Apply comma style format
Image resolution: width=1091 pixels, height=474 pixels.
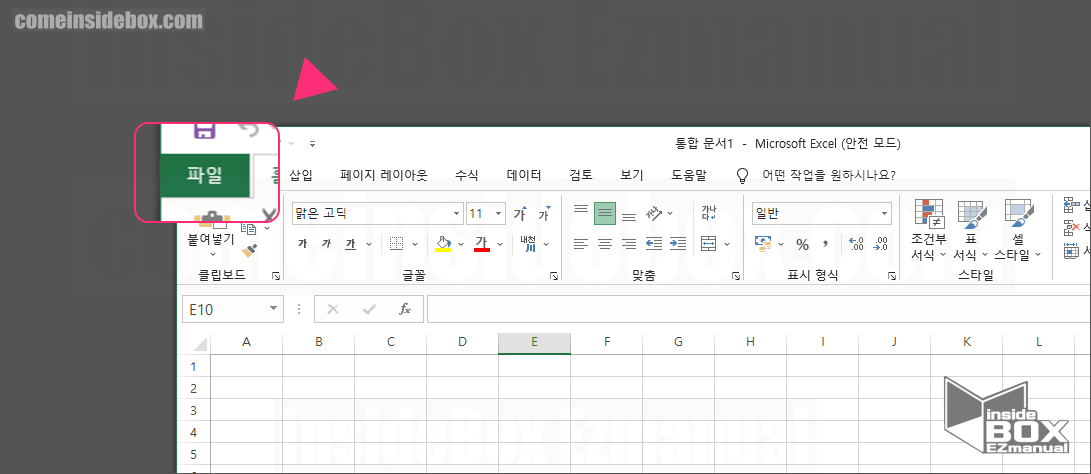[826, 244]
